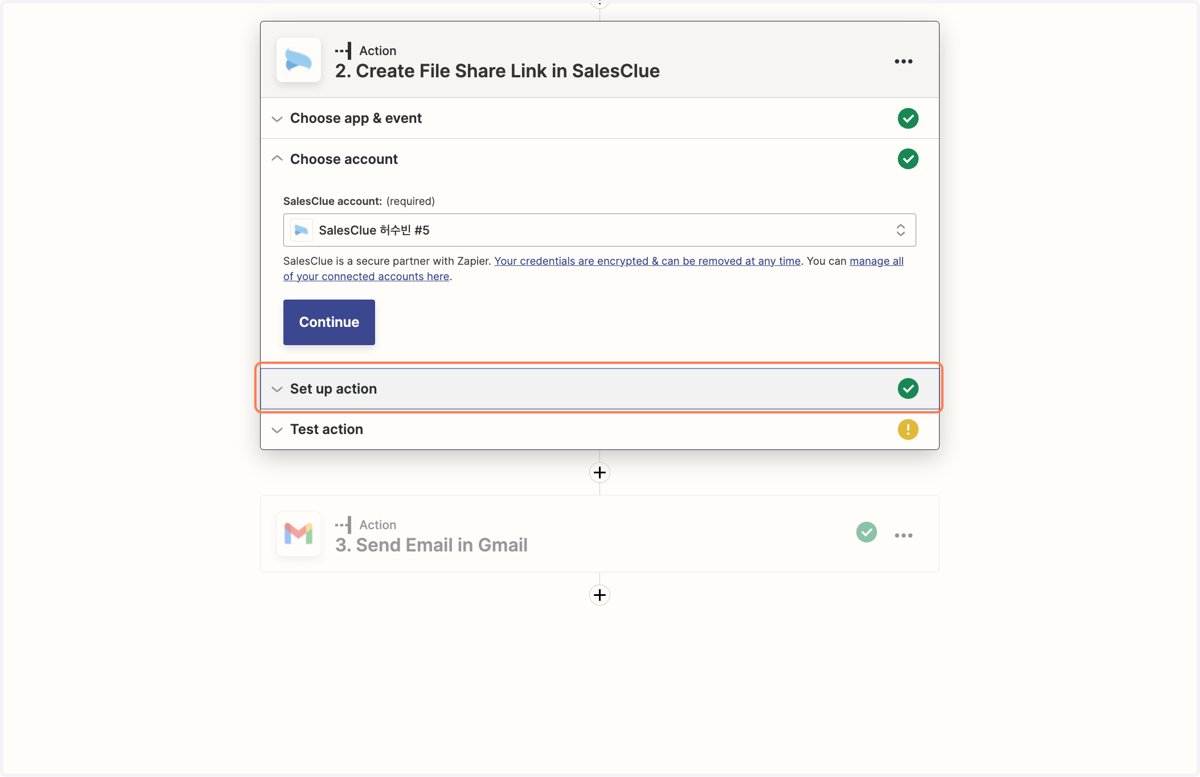The image size is (1200, 777).
Task: Click the Choose account heading text
Action: [x=344, y=159]
